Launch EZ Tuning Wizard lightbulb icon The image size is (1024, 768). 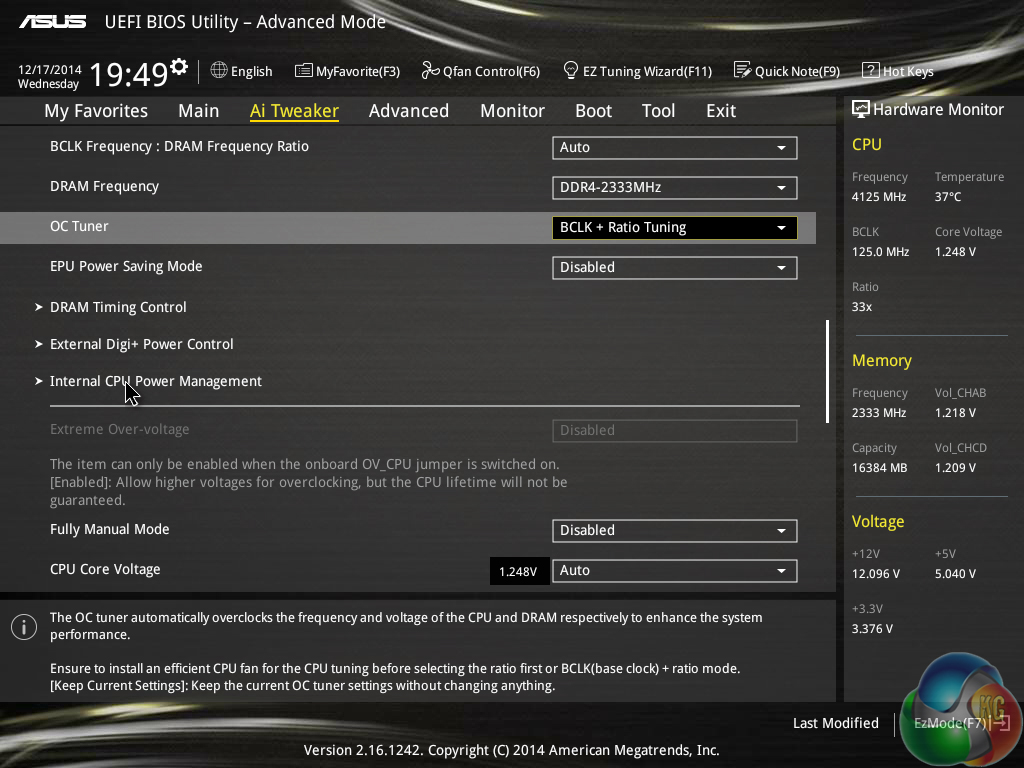pos(571,71)
